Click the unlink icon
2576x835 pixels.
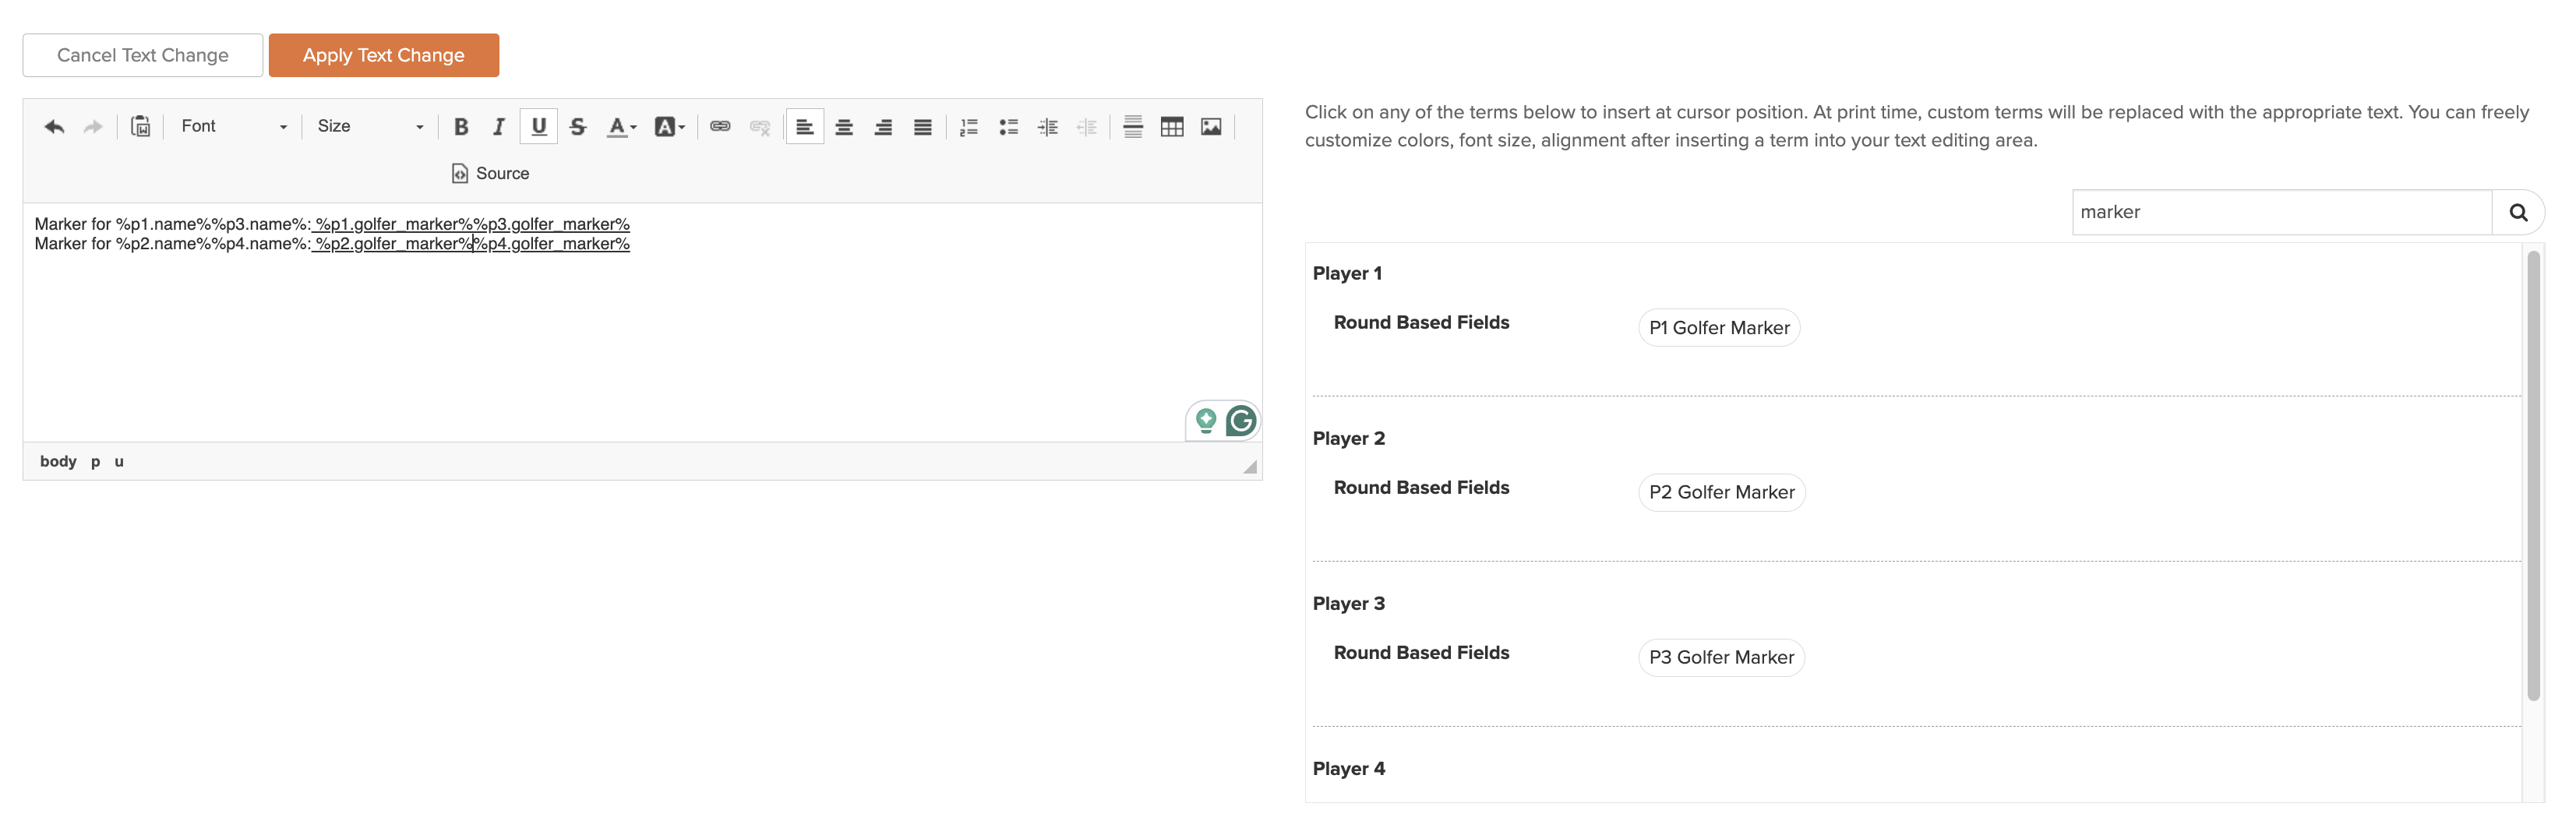pos(760,126)
